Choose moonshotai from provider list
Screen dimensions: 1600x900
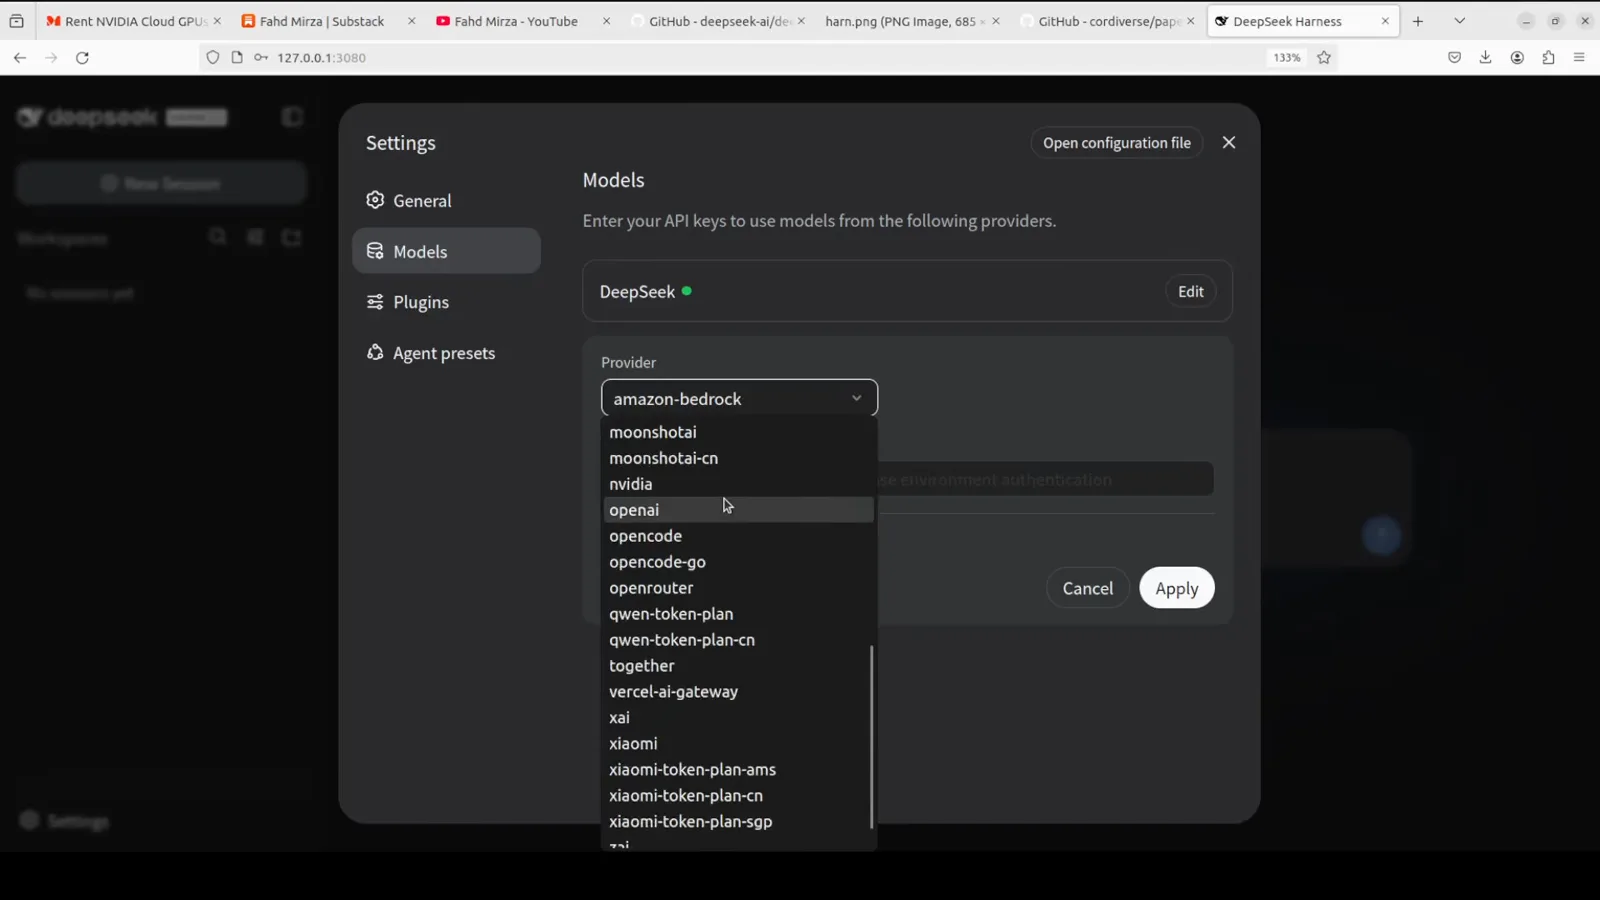[x=738, y=432]
